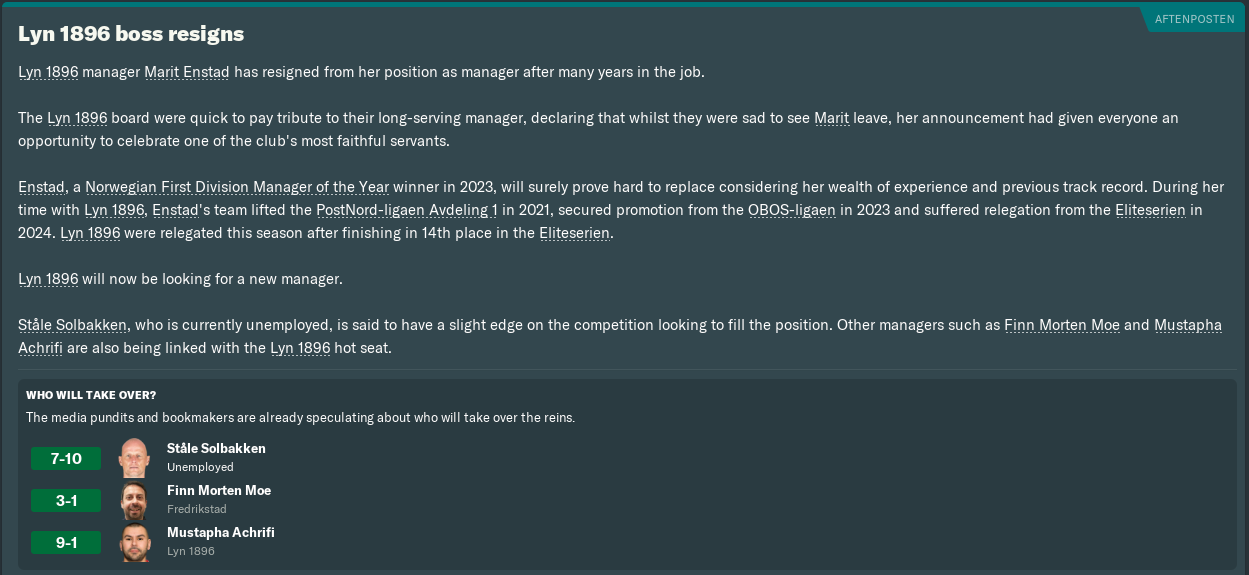Viewport: 1249px width, 575px height.
Task: Open the PostNord-ligaen Avdeling 1 link
Action: pyautogui.click(x=406, y=210)
